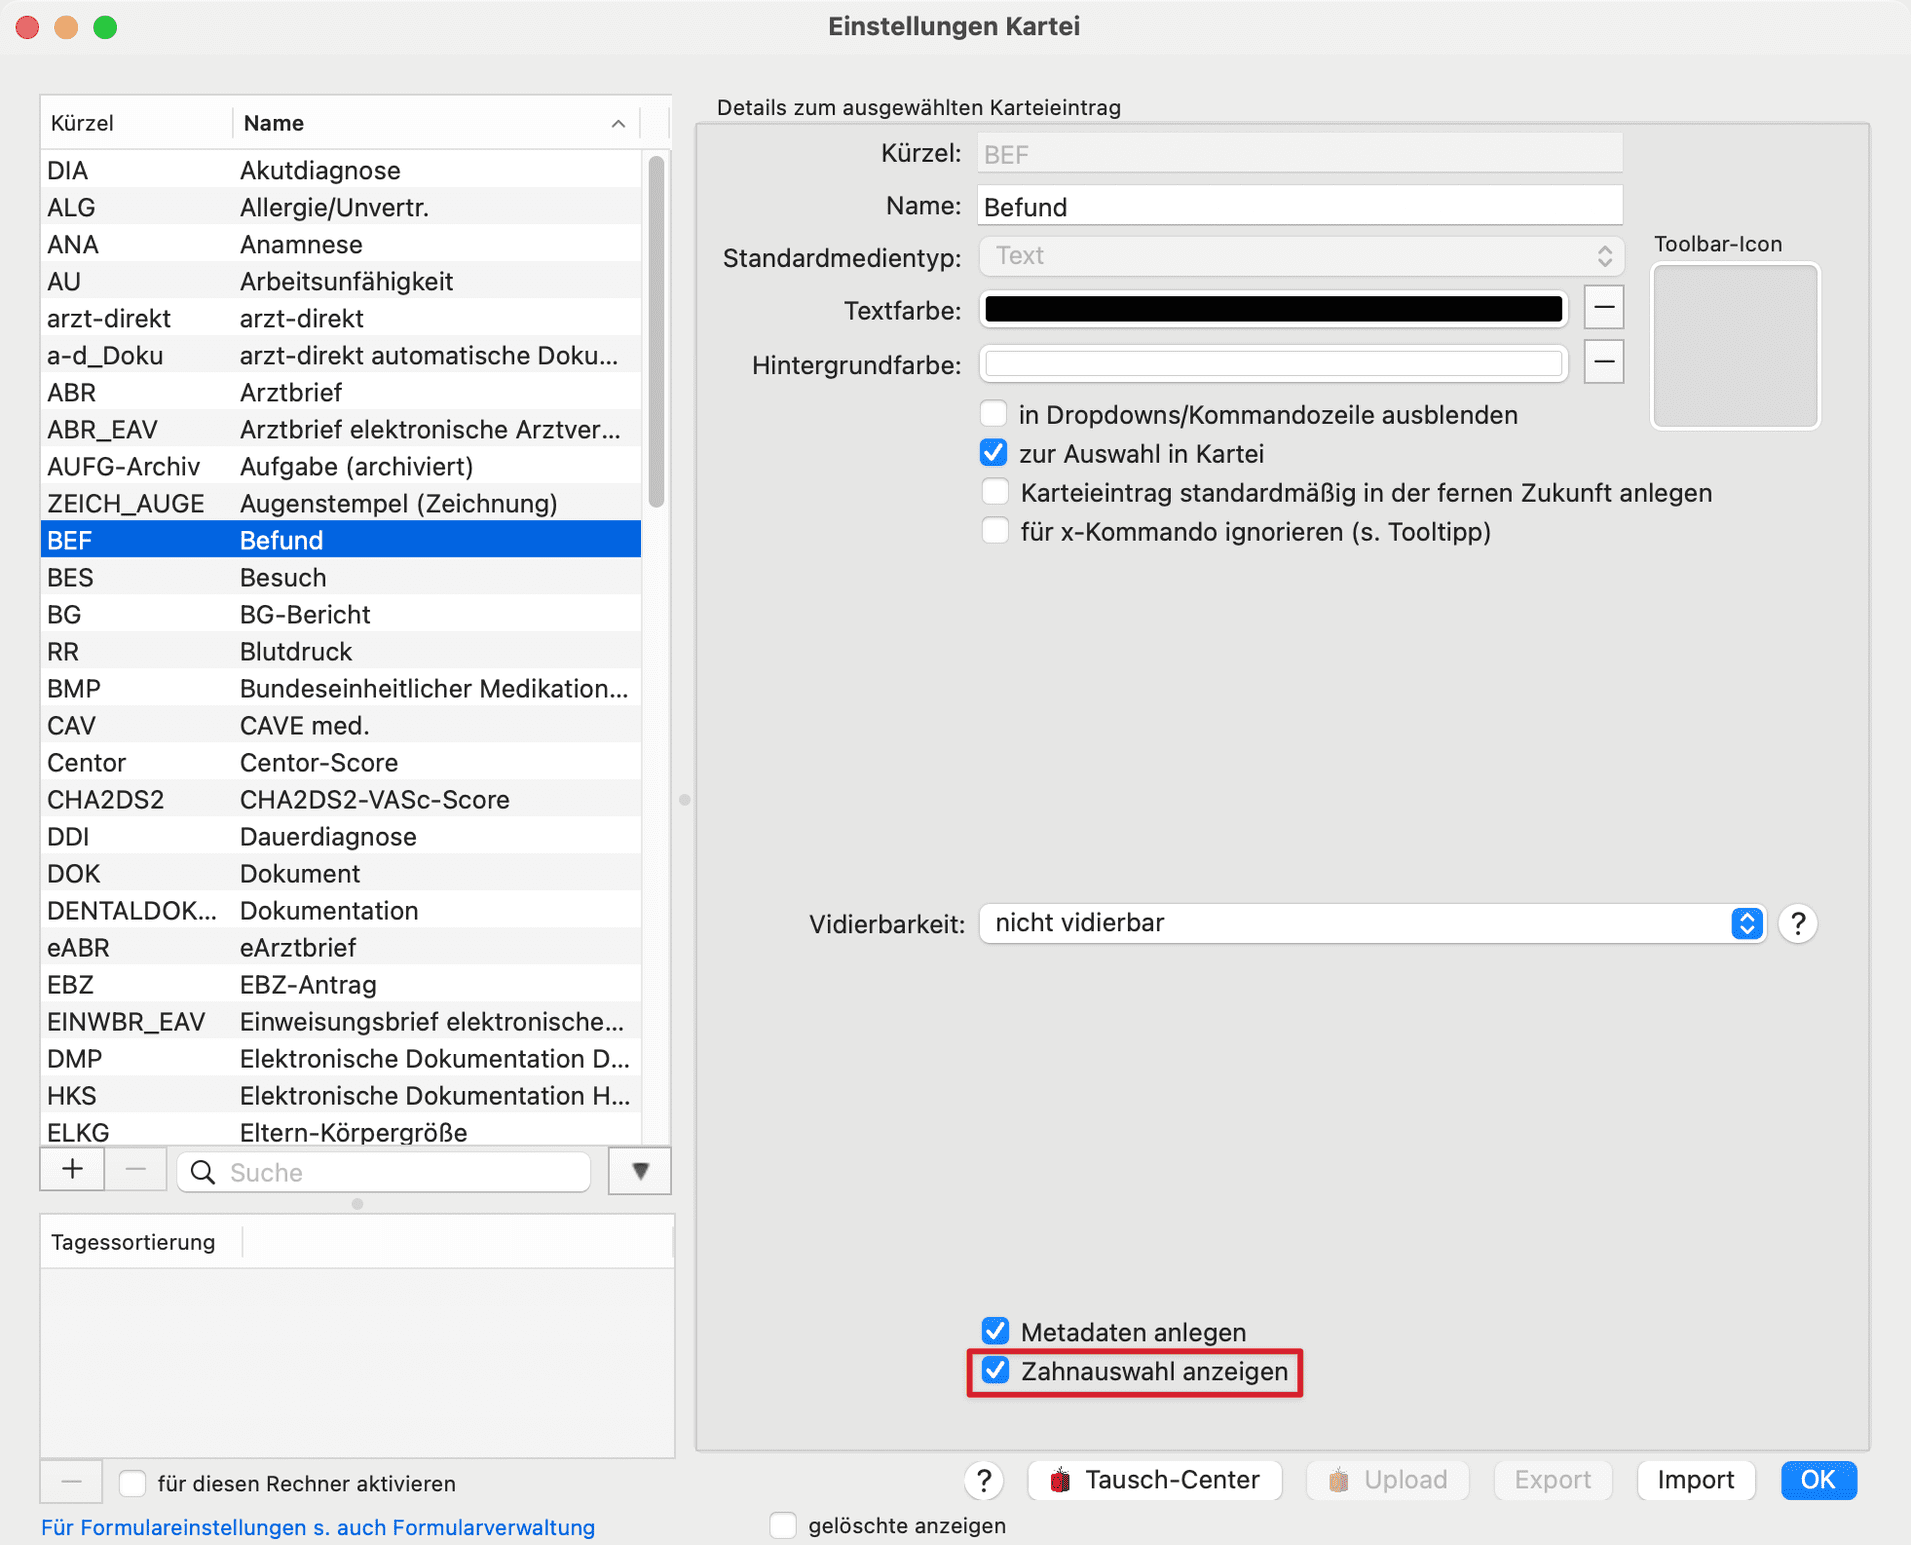Click the Toolbar-Icon image well
This screenshot has height=1545, width=1911.
click(x=1735, y=346)
